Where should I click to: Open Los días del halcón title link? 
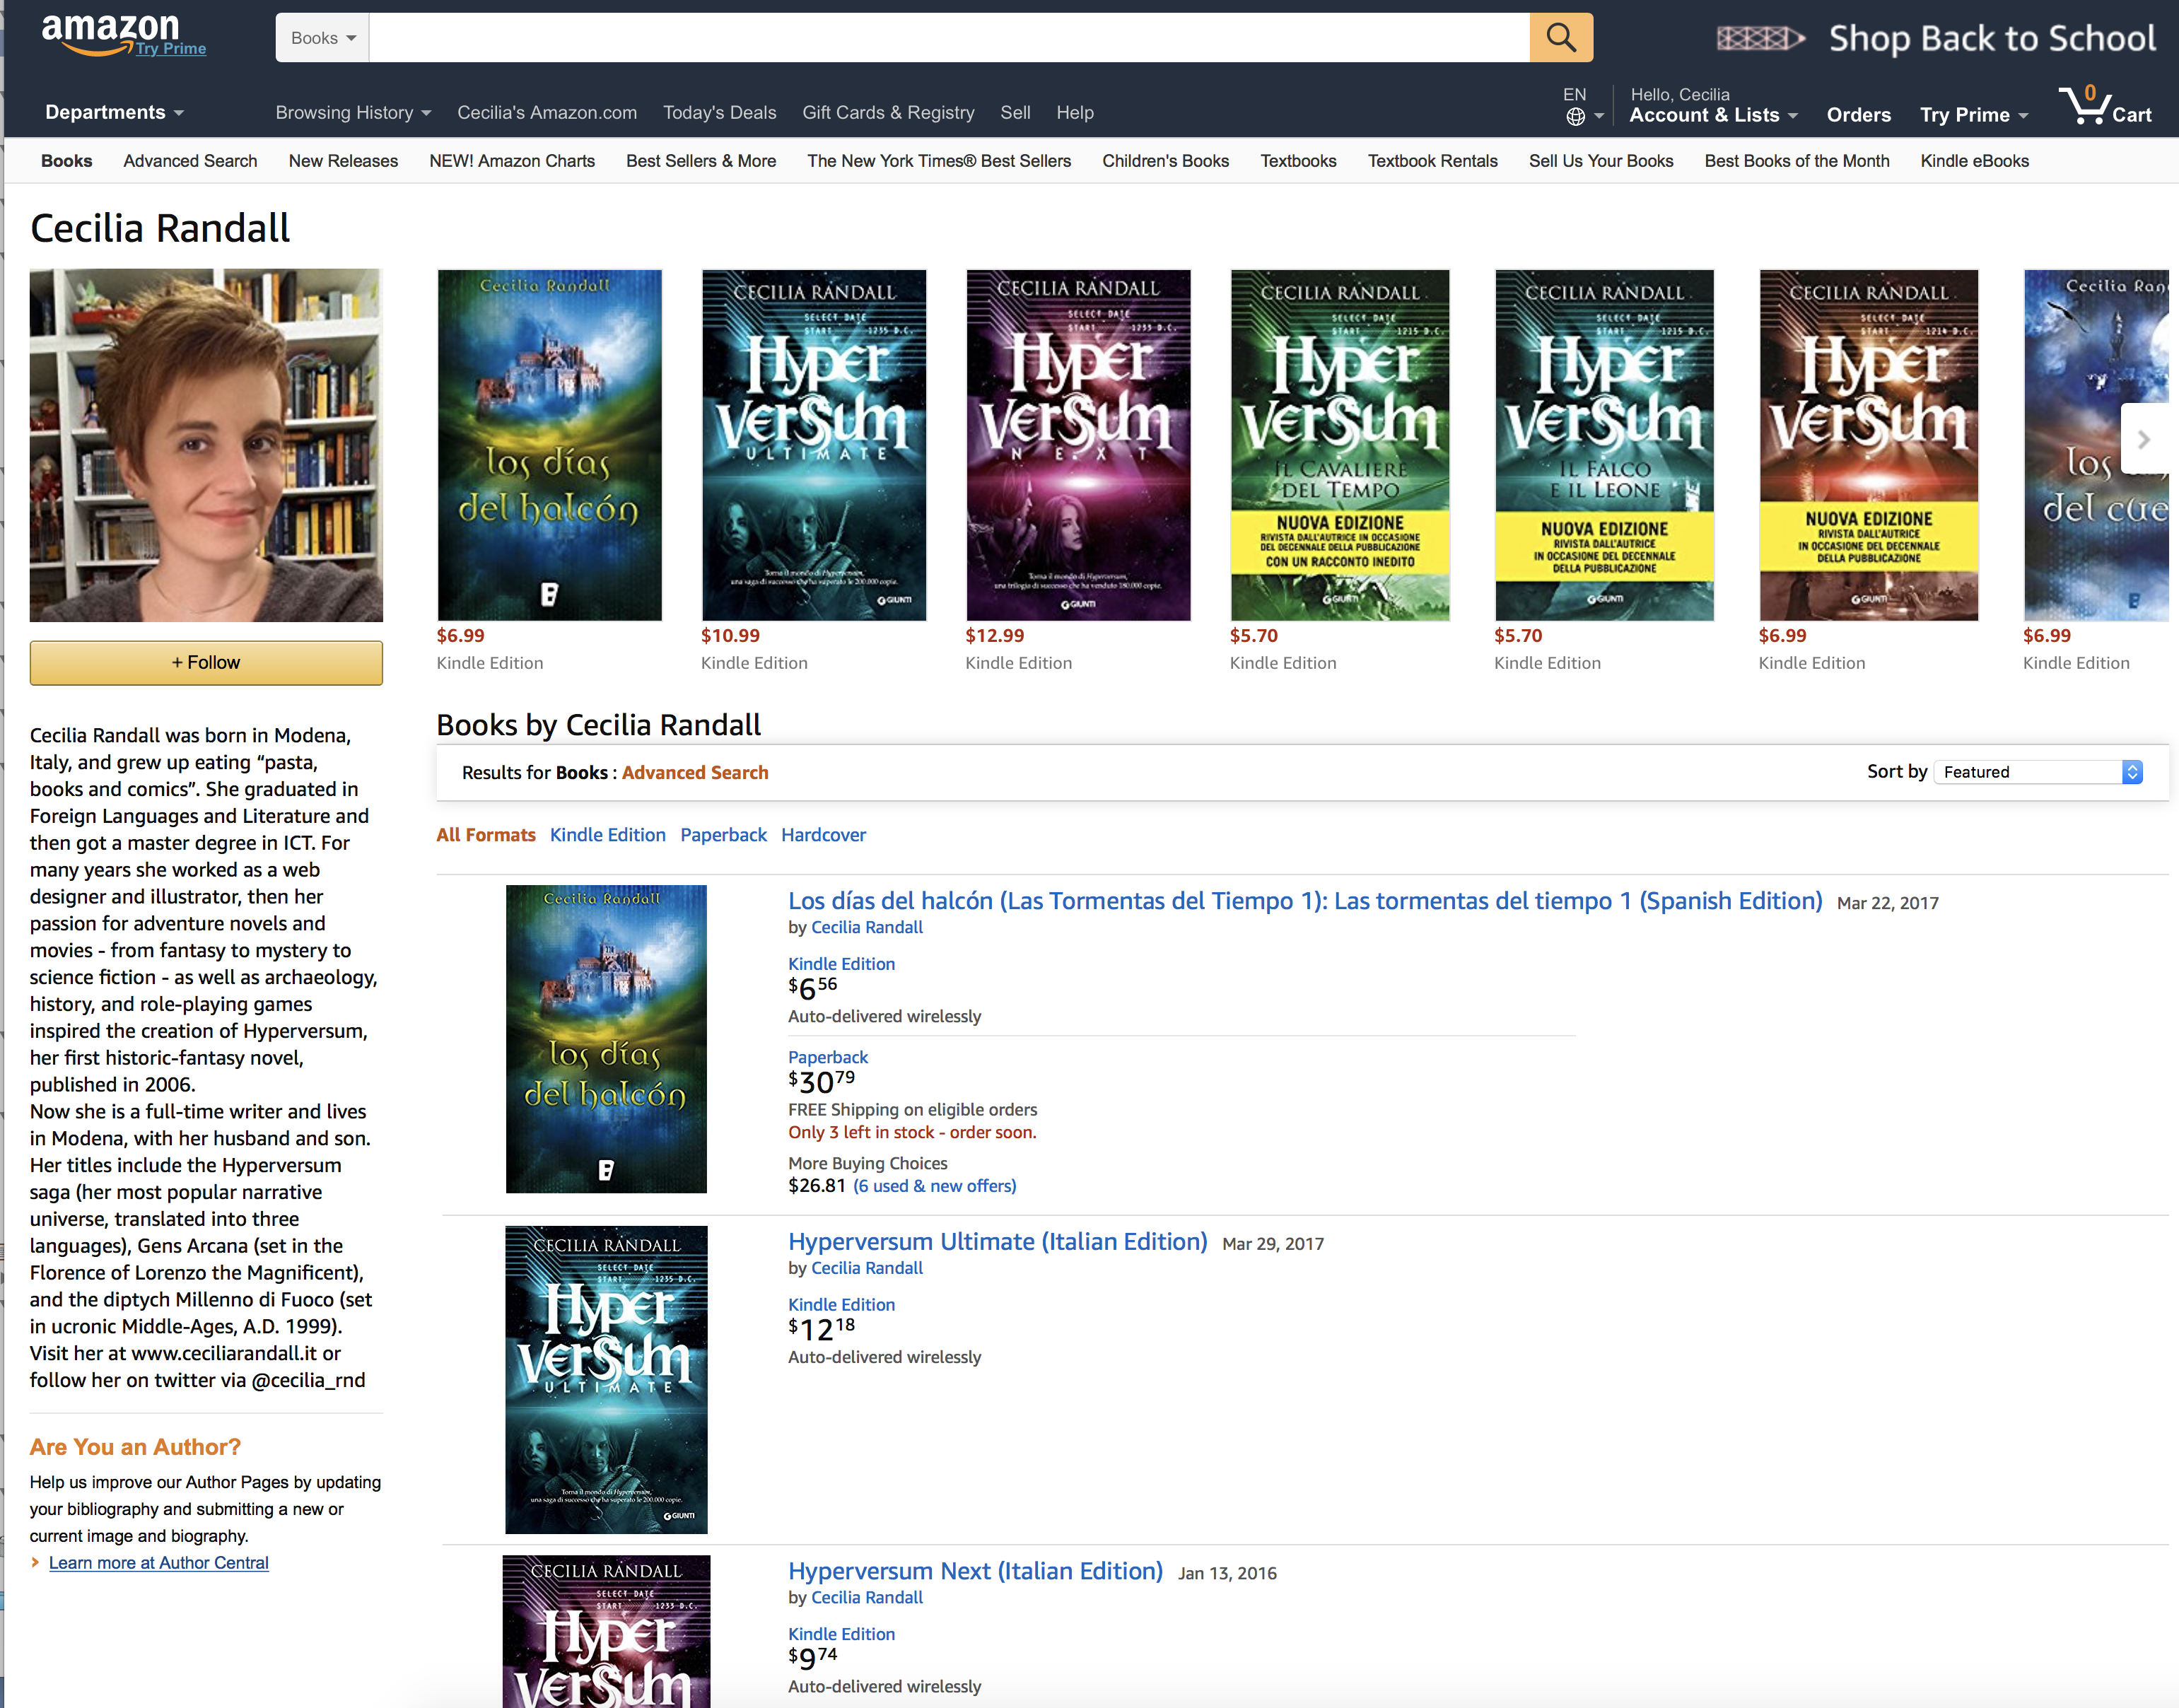click(1305, 901)
